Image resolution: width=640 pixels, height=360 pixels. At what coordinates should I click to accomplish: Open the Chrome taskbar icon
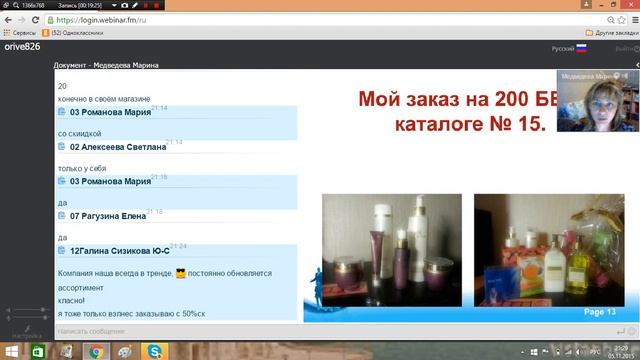pos(96,351)
